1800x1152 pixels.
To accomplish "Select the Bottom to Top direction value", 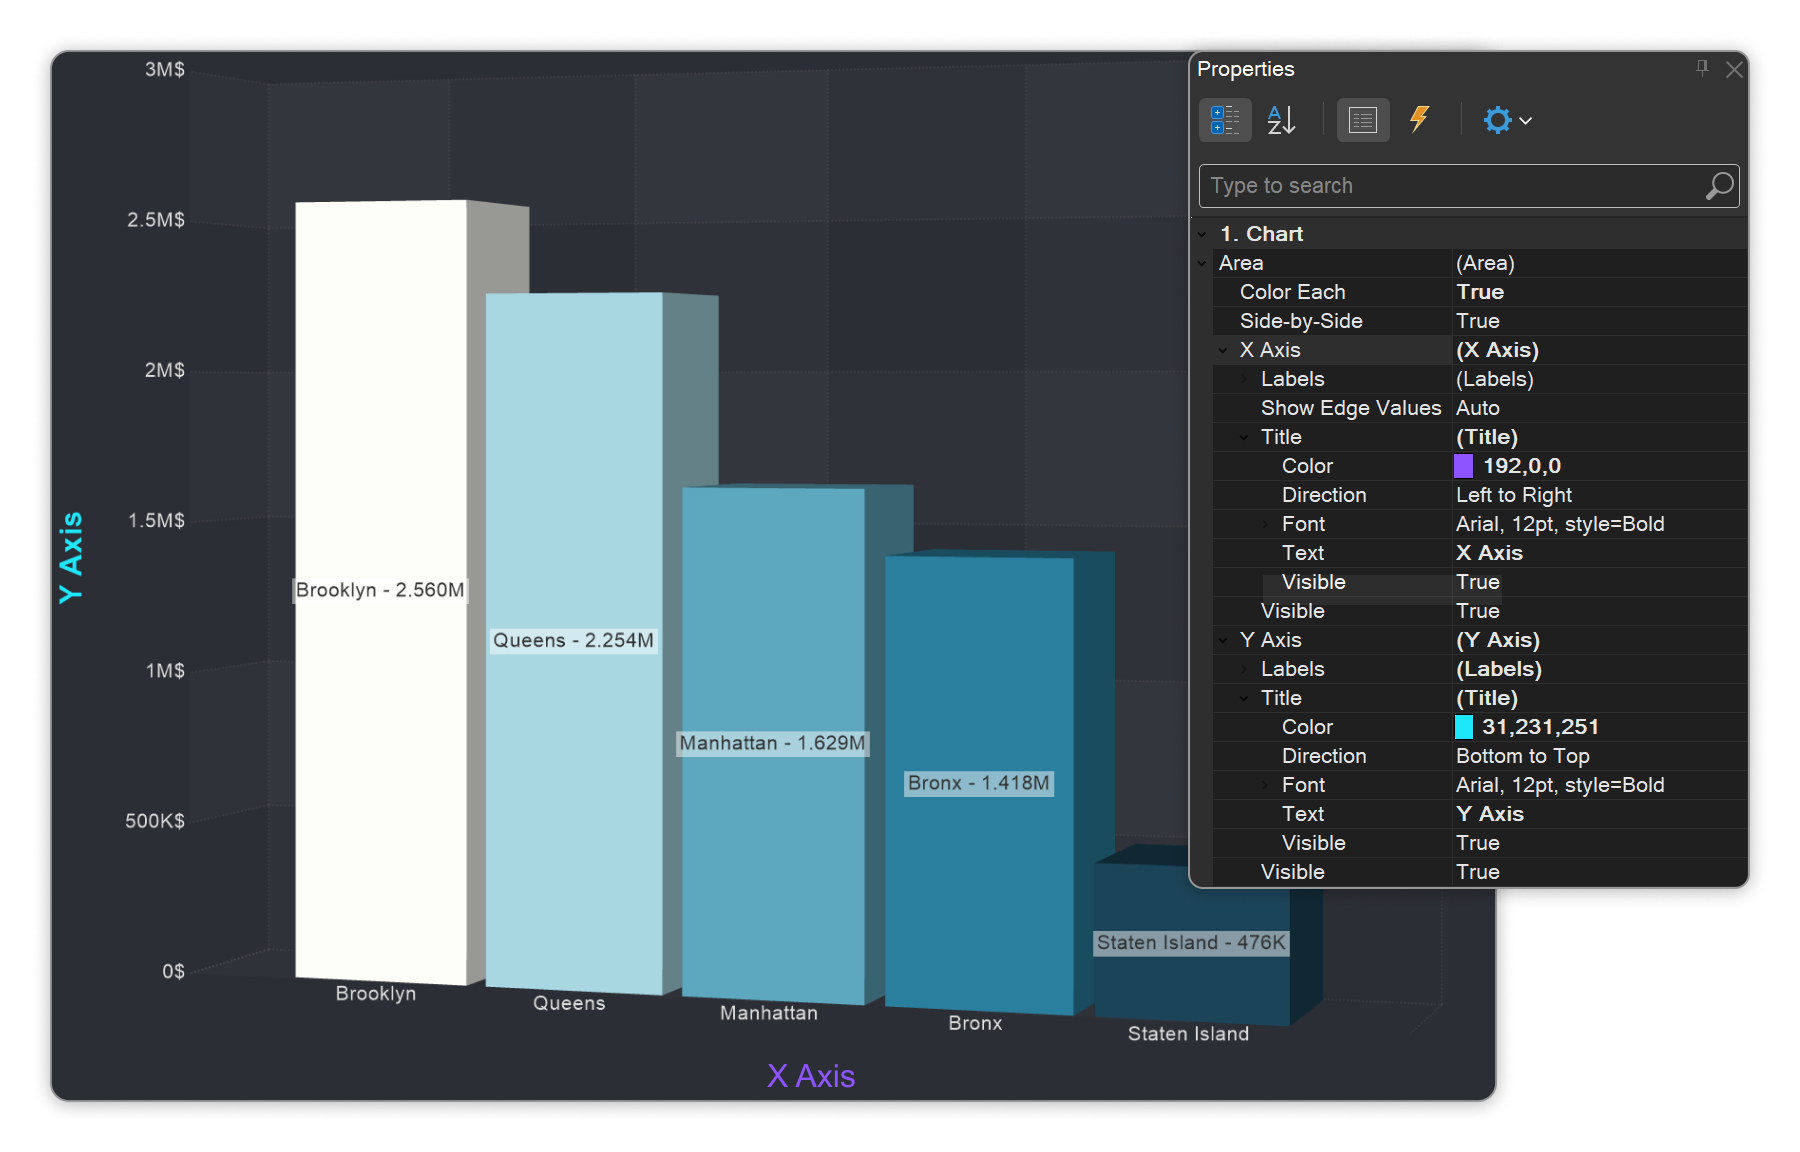I will click(1523, 756).
